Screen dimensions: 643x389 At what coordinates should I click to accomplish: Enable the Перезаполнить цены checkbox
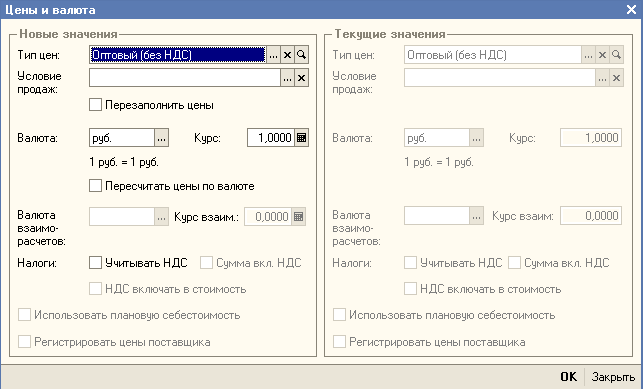click(95, 105)
